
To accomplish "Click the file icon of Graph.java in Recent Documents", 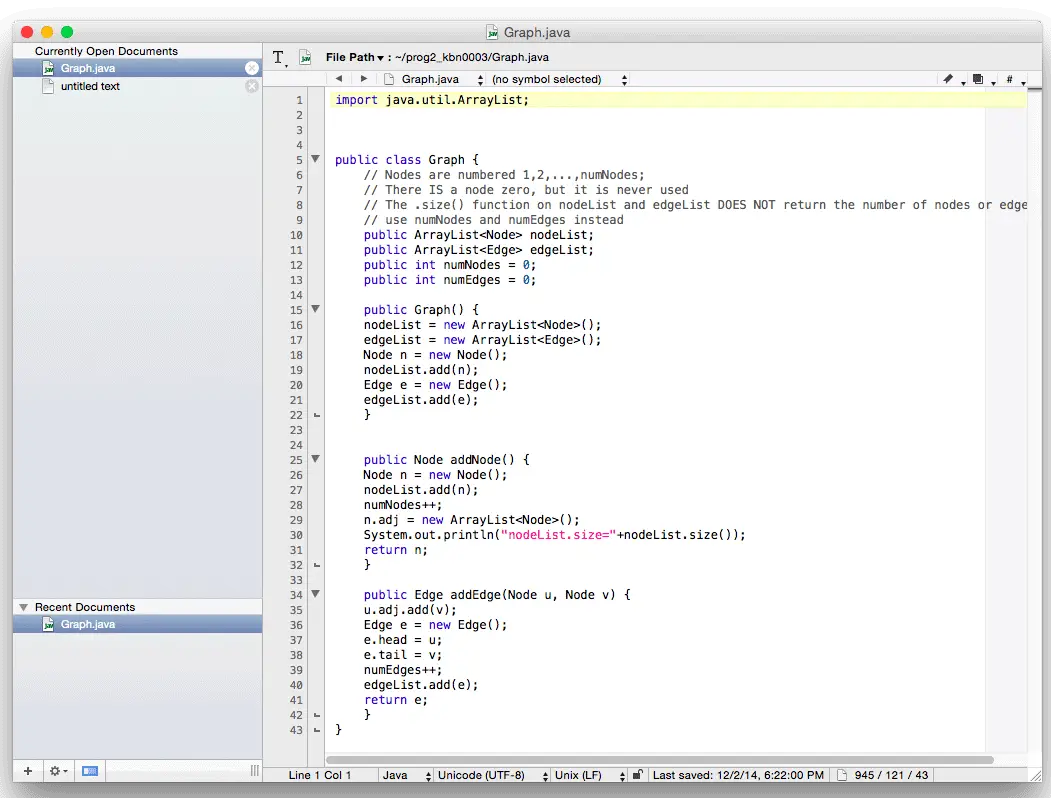I will click(48, 624).
